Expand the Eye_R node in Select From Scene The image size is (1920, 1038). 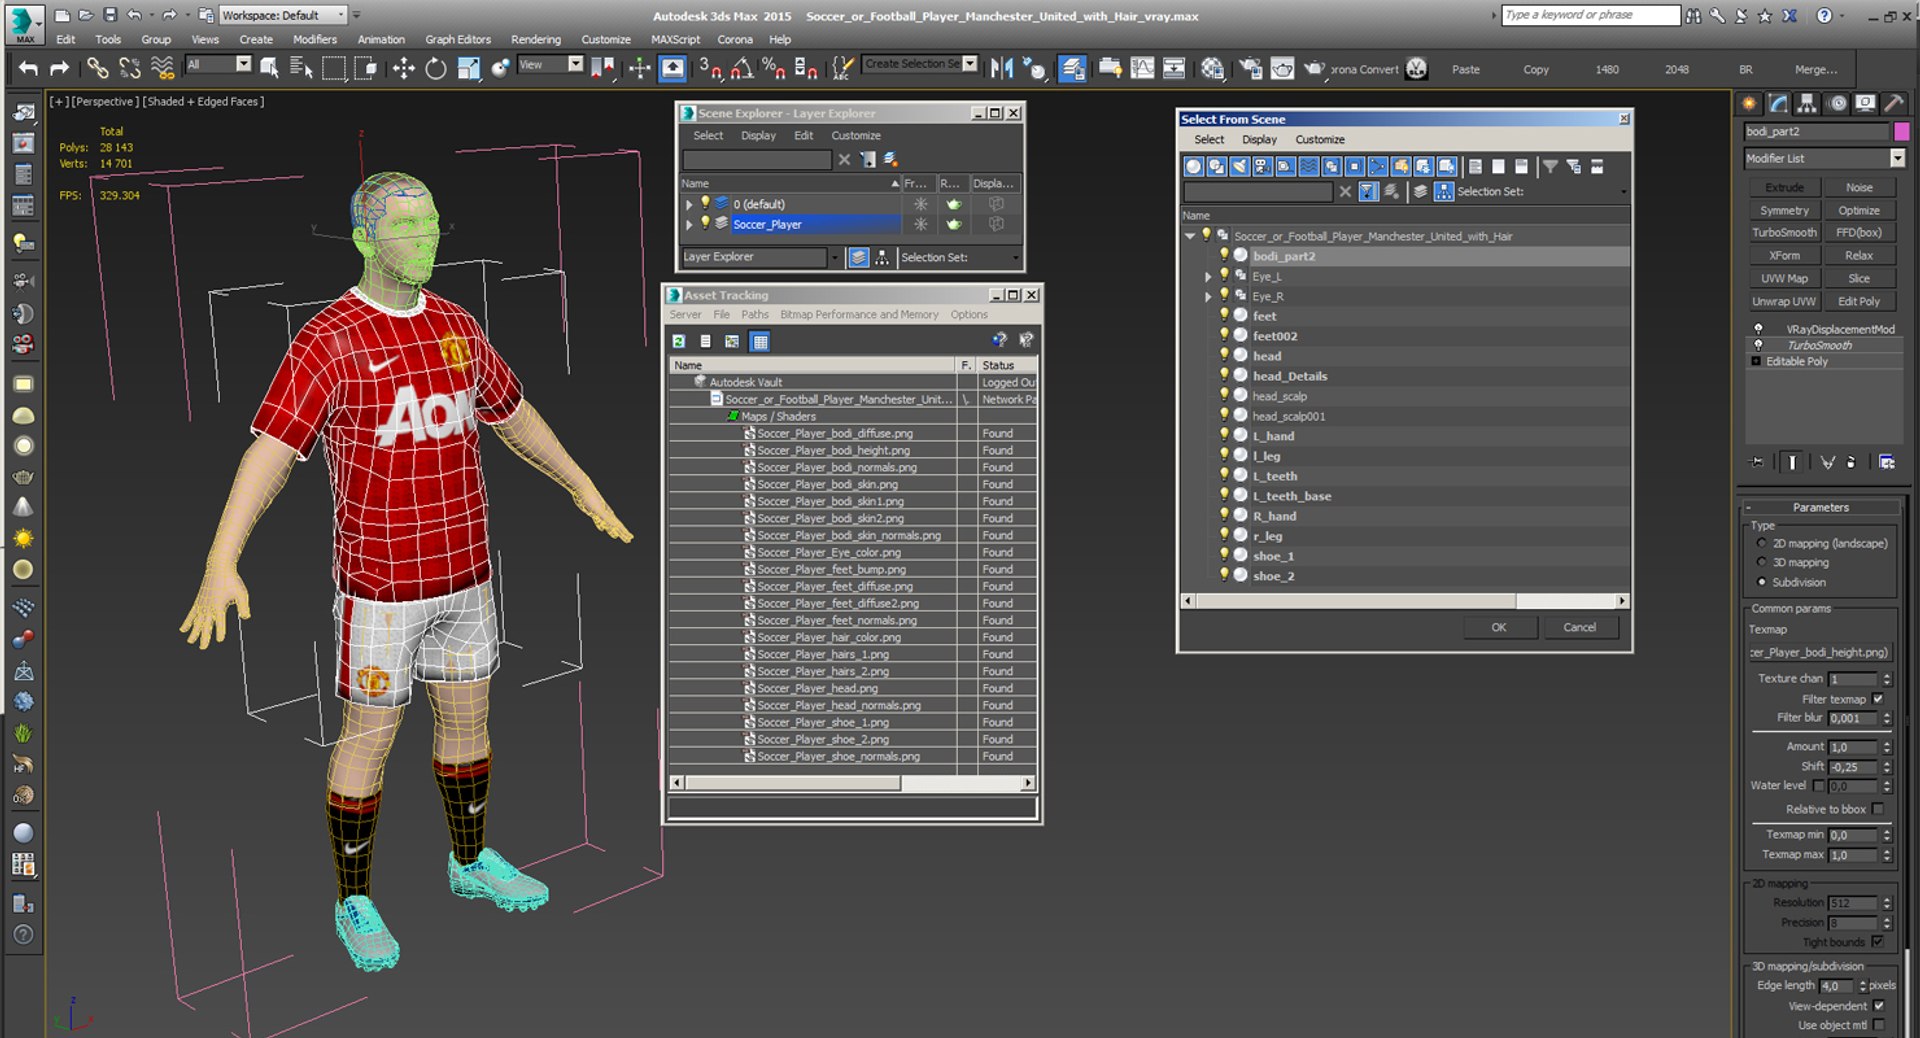click(1208, 296)
